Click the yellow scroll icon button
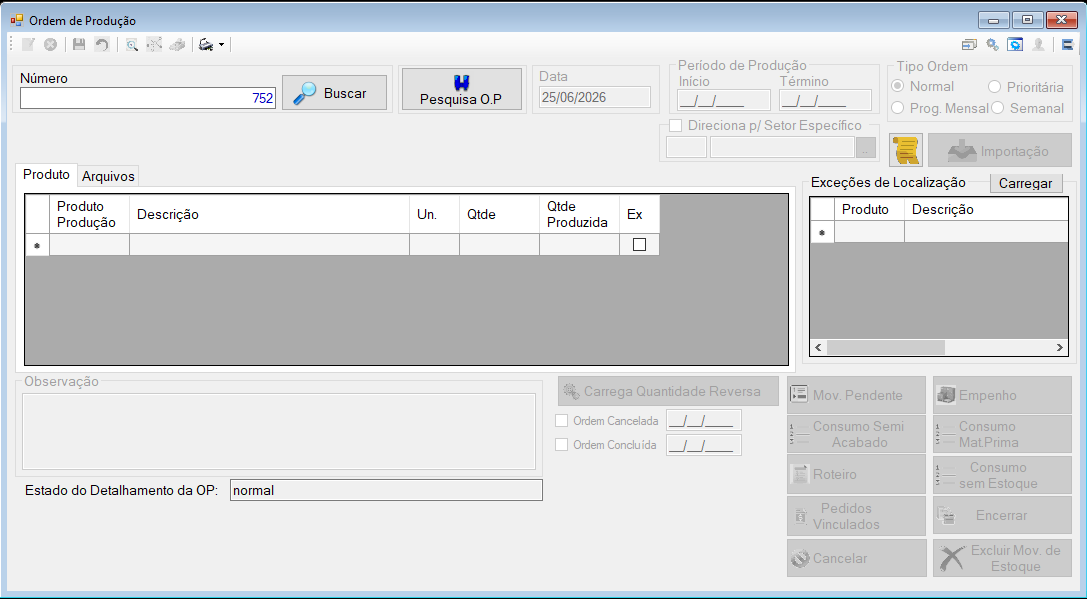This screenshot has height=599, width=1087. (x=906, y=150)
